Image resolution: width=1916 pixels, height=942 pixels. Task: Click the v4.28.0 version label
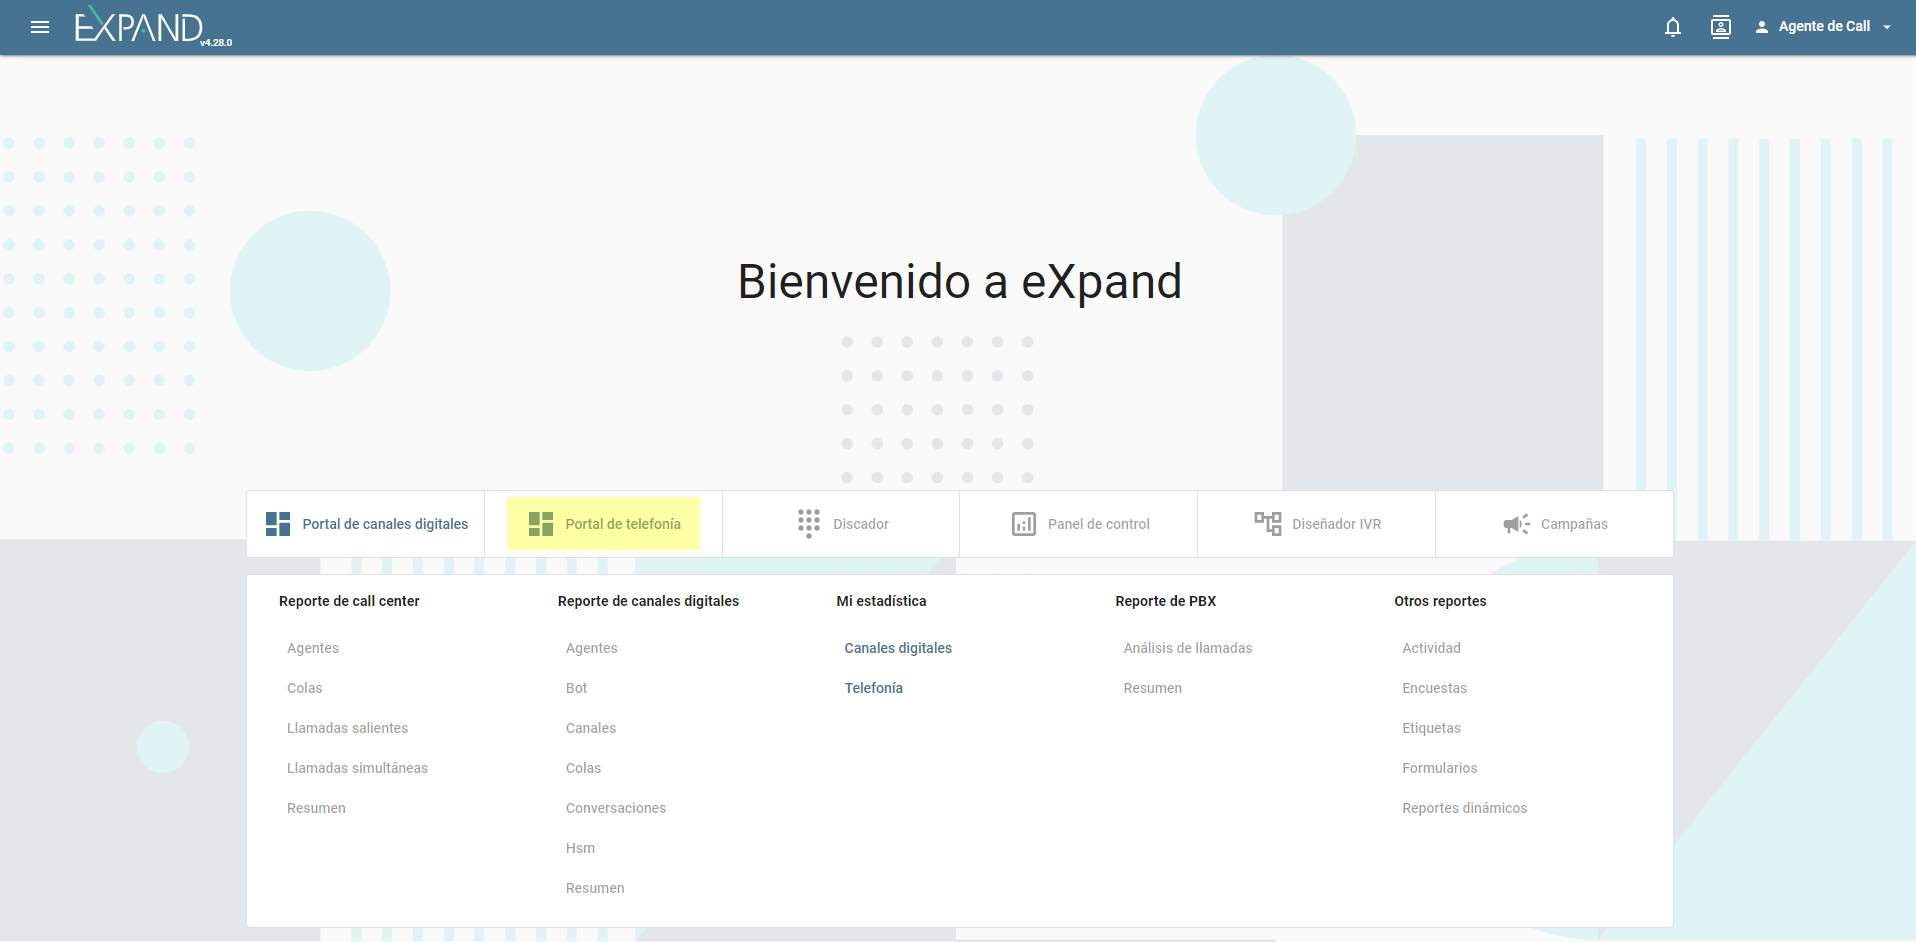[x=216, y=43]
